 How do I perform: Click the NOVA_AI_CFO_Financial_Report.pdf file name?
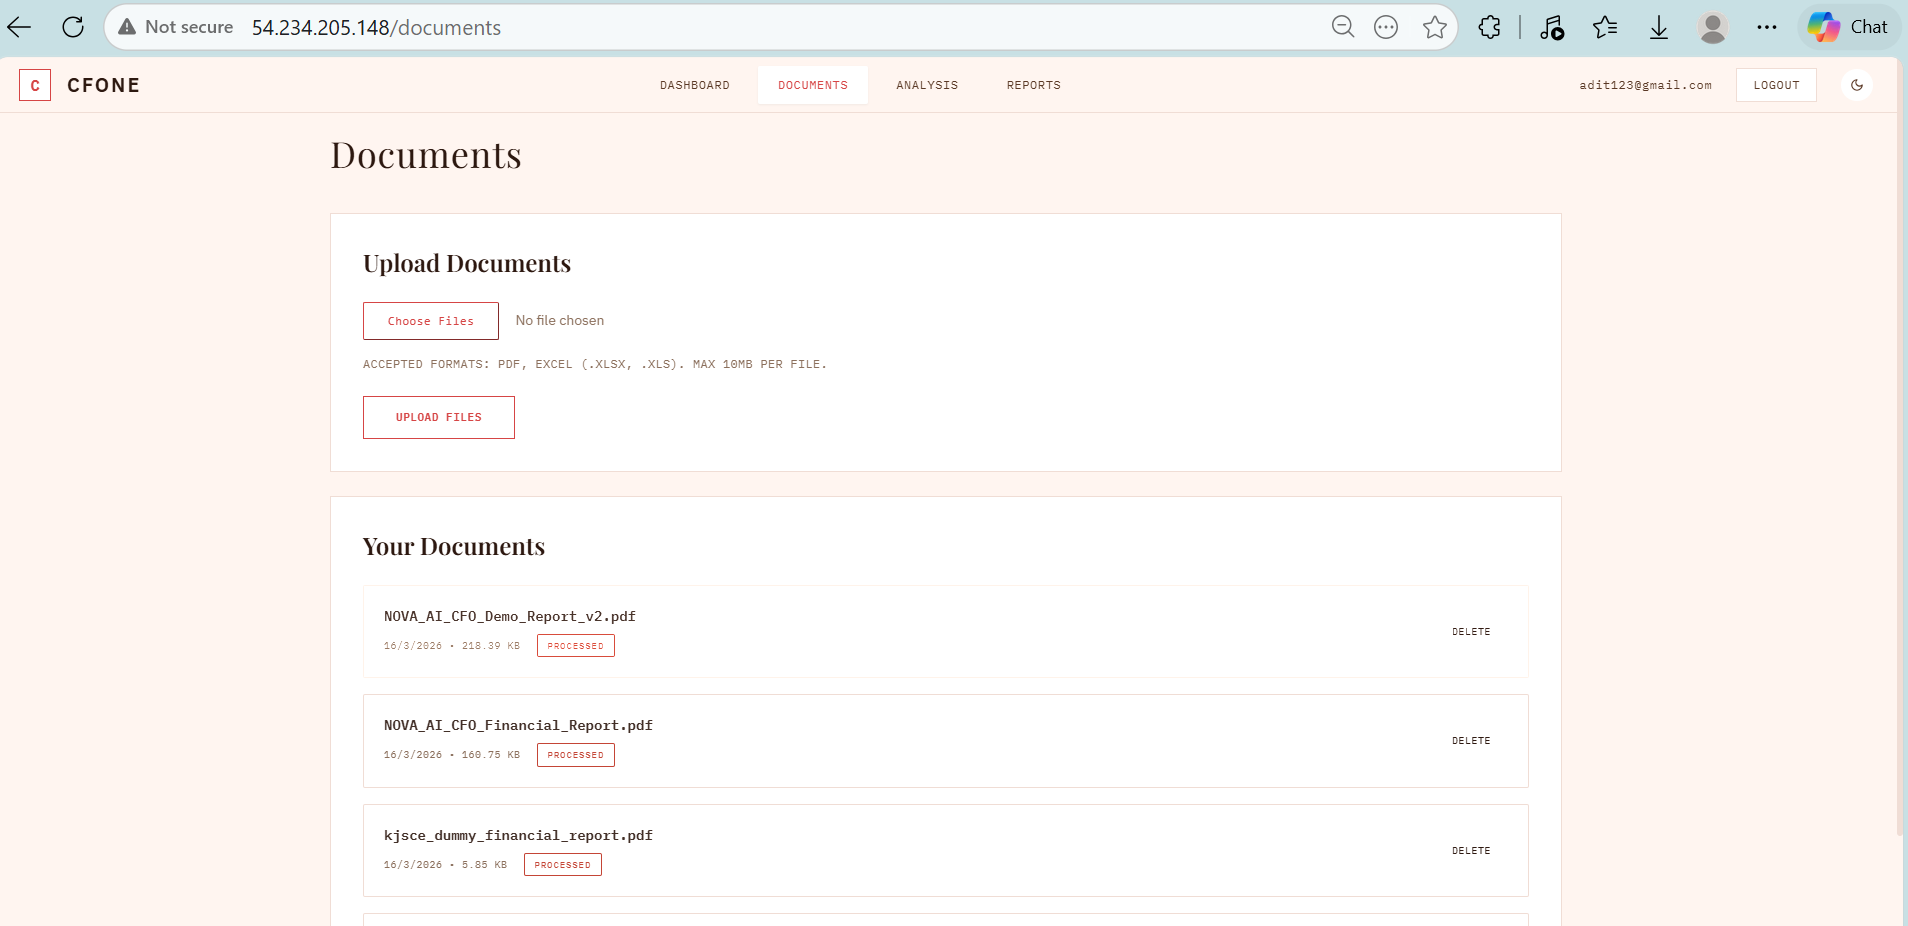pos(518,725)
